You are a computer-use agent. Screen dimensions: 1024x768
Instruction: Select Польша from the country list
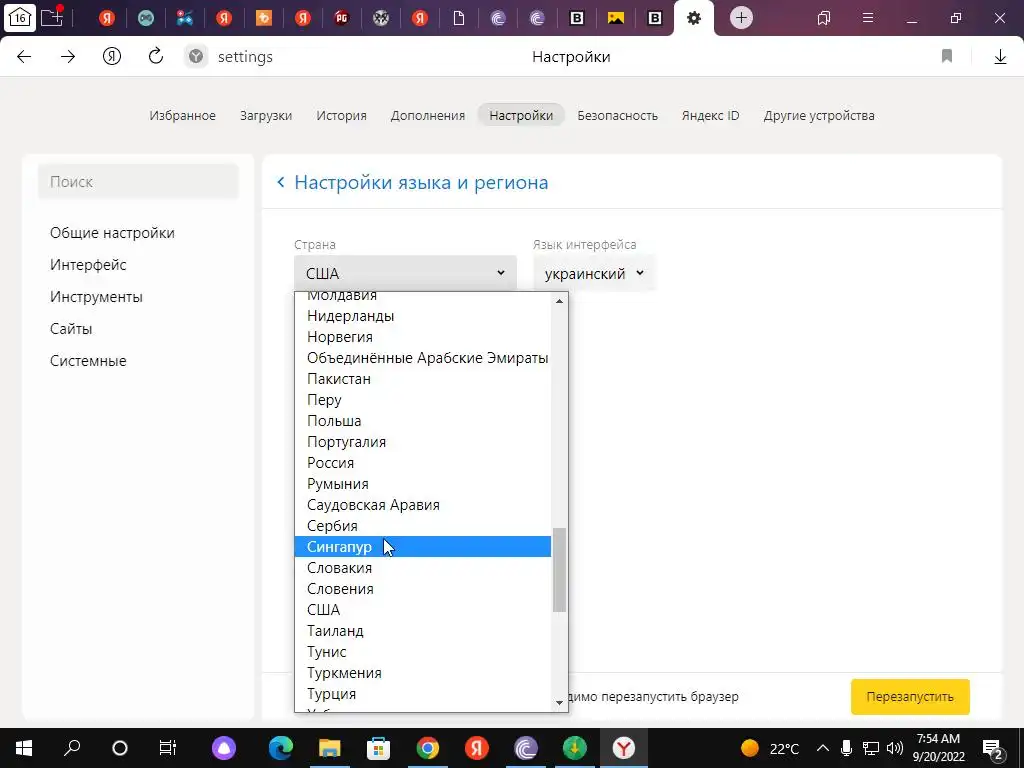423,421
